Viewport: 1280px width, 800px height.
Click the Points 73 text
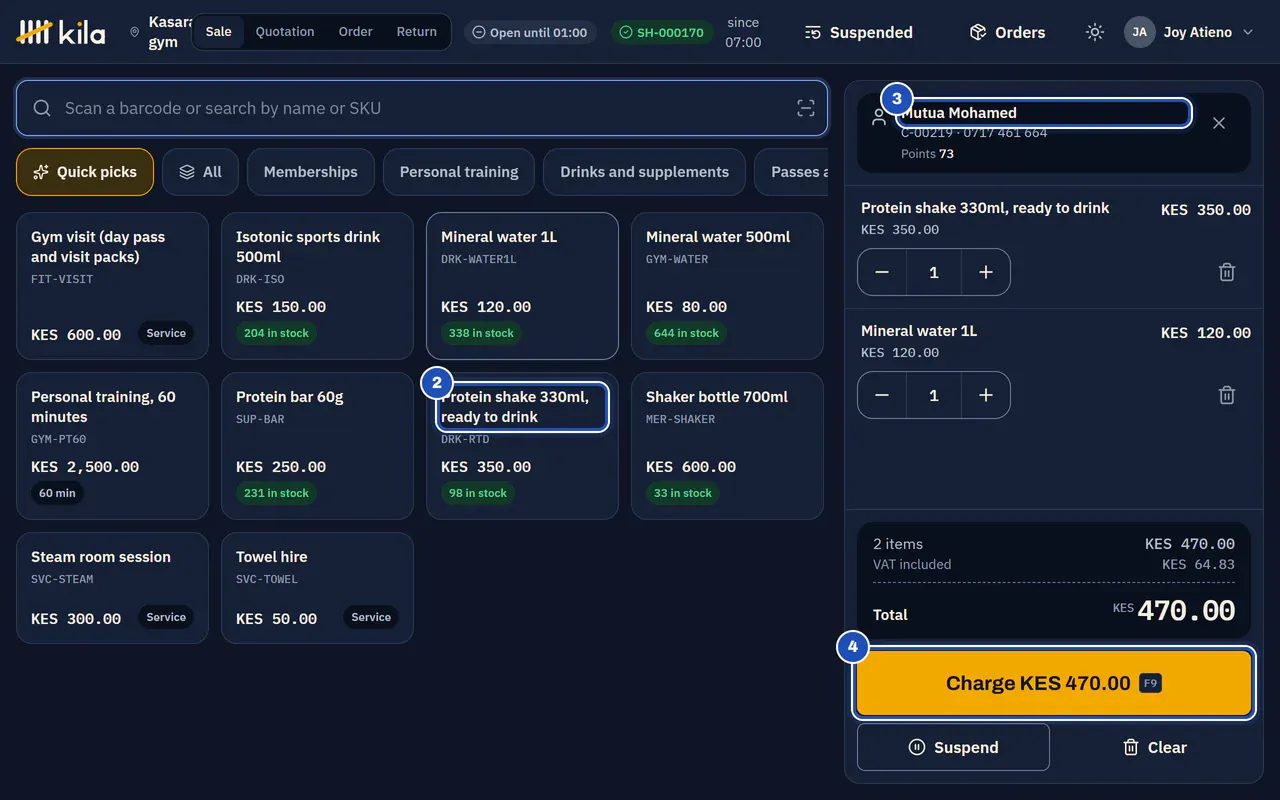pos(927,154)
